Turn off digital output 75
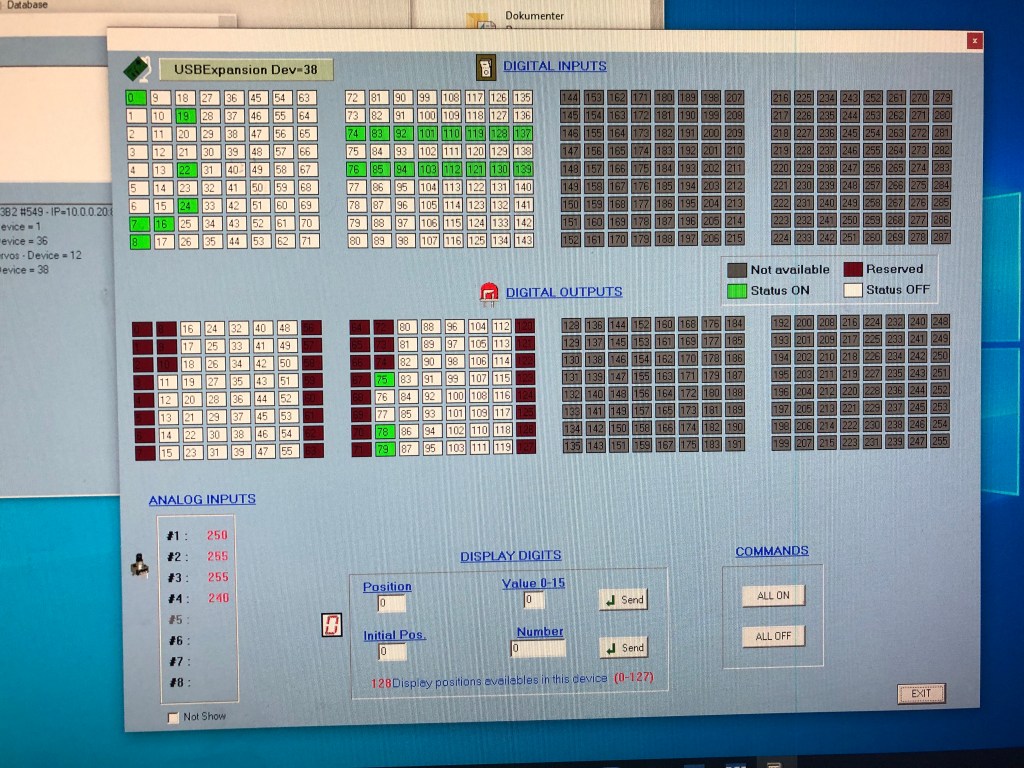This screenshot has width=1024, height=768. (383, 380)
